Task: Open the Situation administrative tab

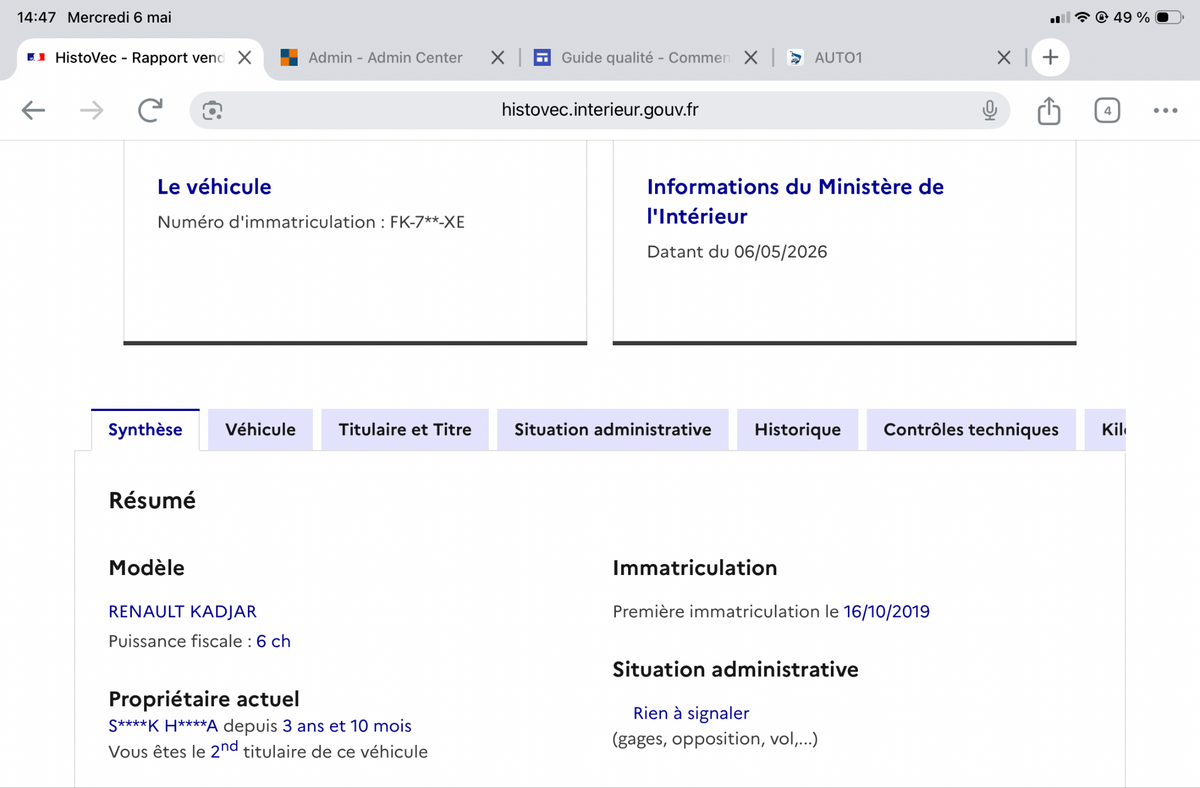Action: pos(613,430)
